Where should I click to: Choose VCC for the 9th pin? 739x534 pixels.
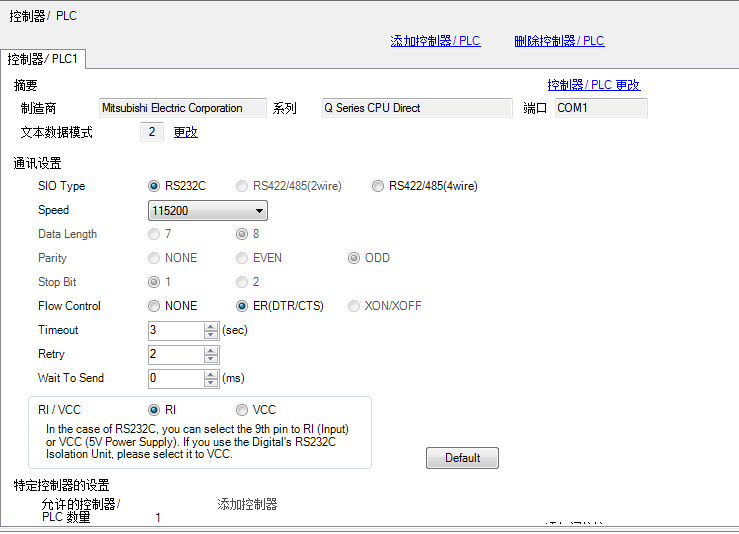[x=242, y=410]
